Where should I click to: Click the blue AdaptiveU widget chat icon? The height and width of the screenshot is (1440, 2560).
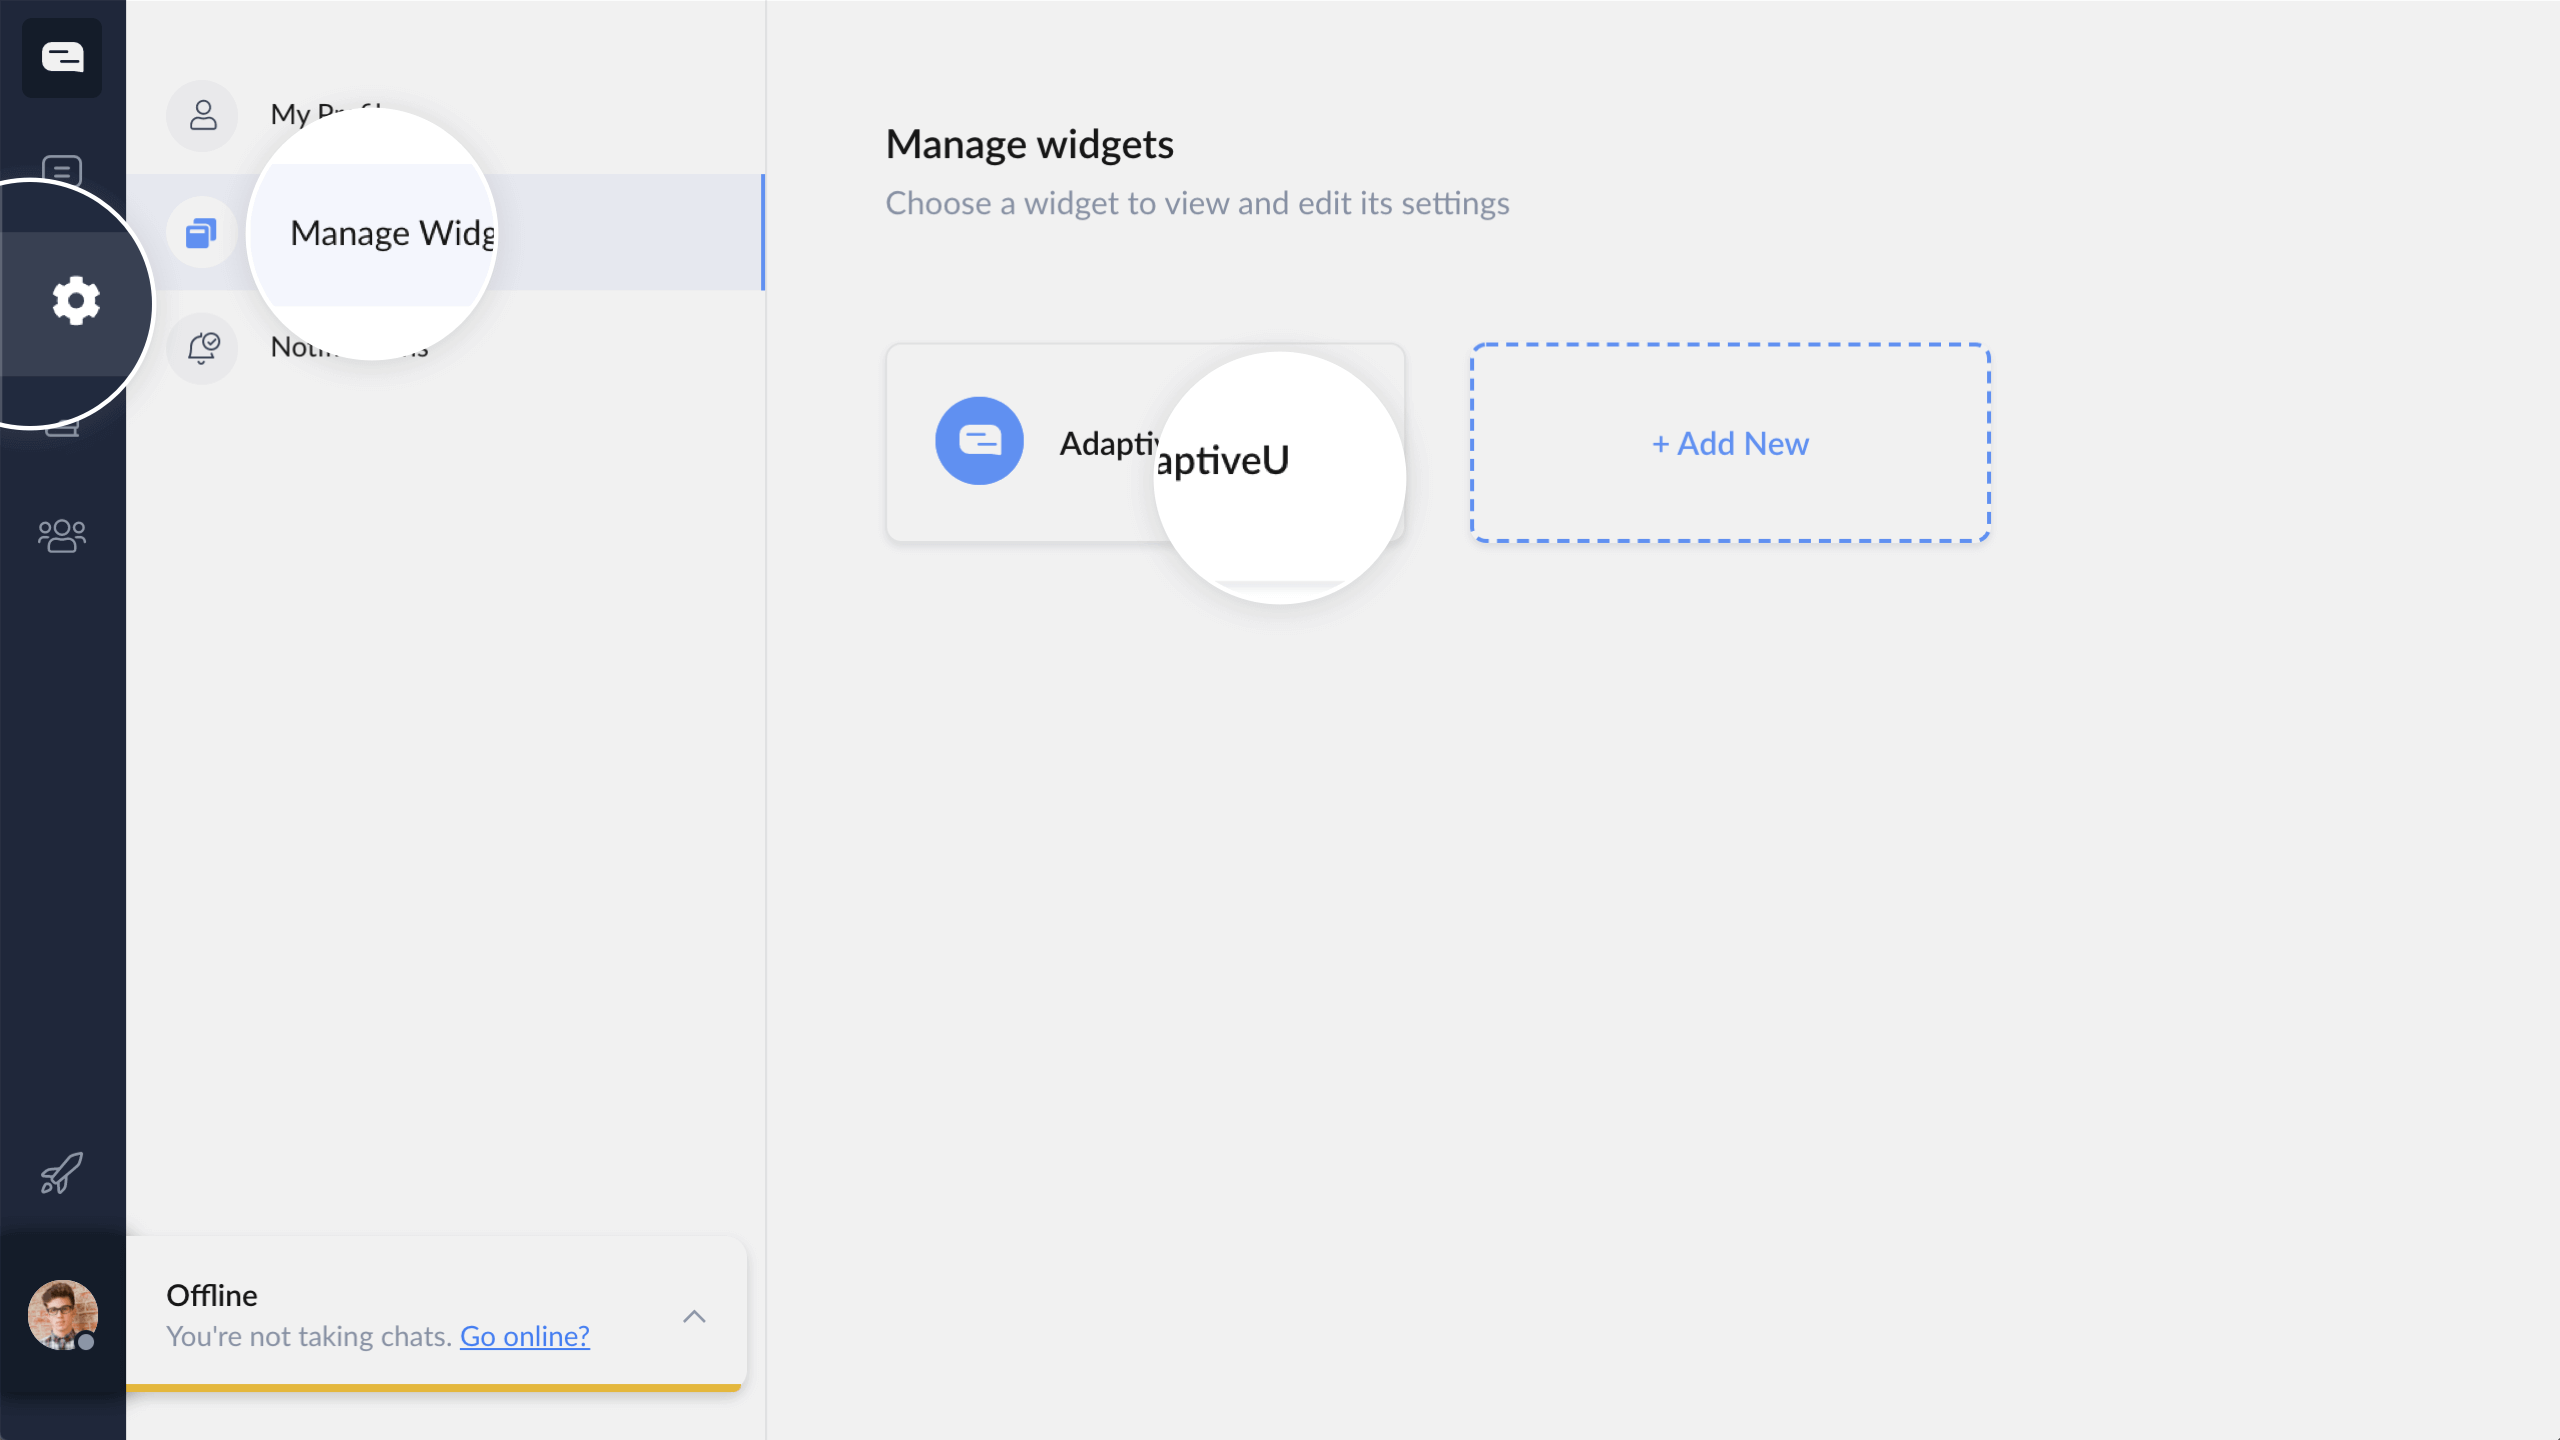[x=979, y=440]
